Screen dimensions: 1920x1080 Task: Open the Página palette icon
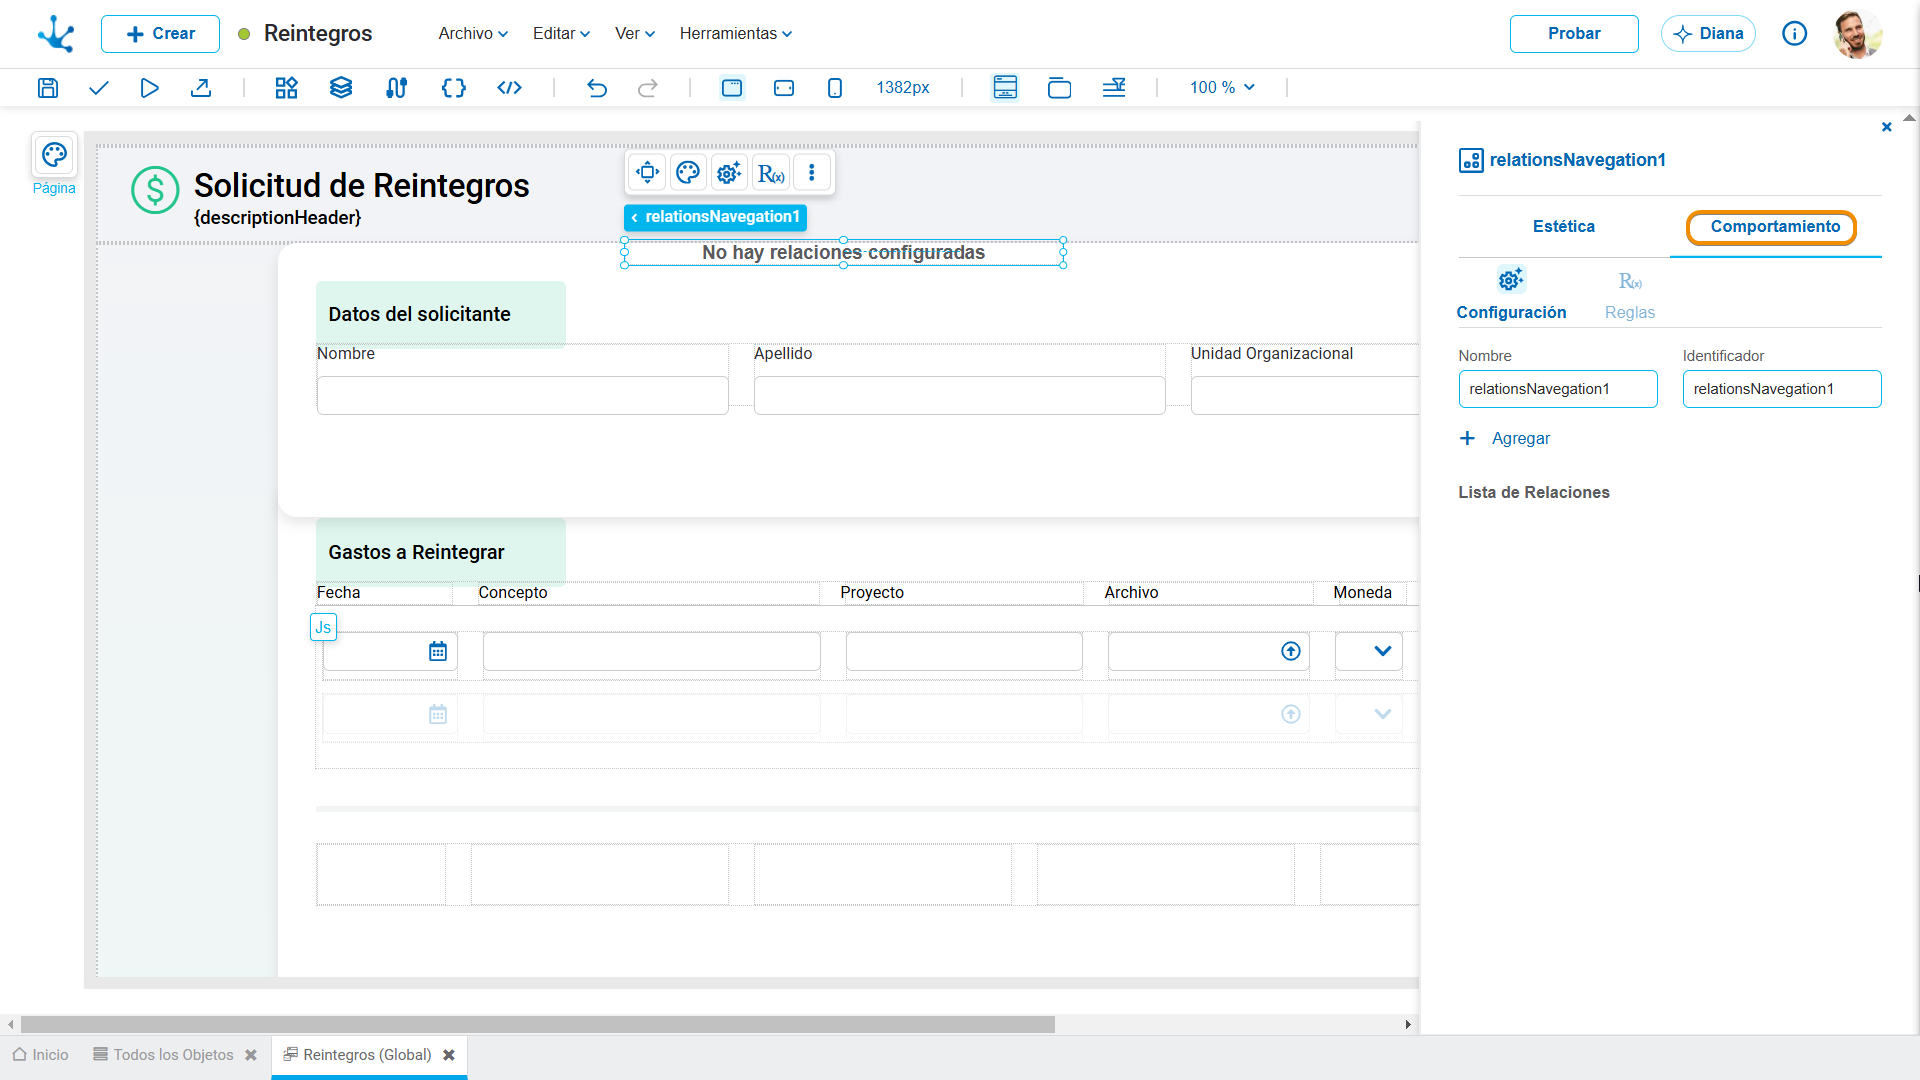pos(54,155)
